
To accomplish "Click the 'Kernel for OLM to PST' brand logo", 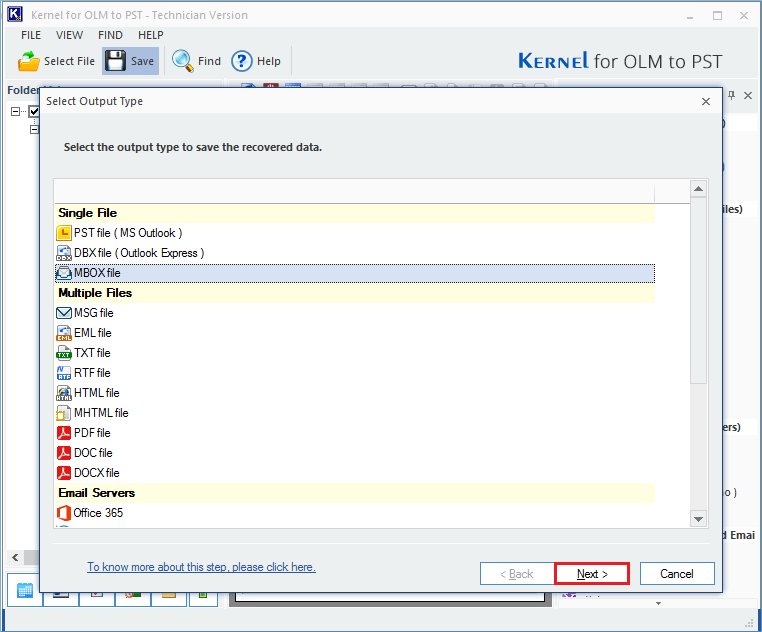I will tap(620, 61).
